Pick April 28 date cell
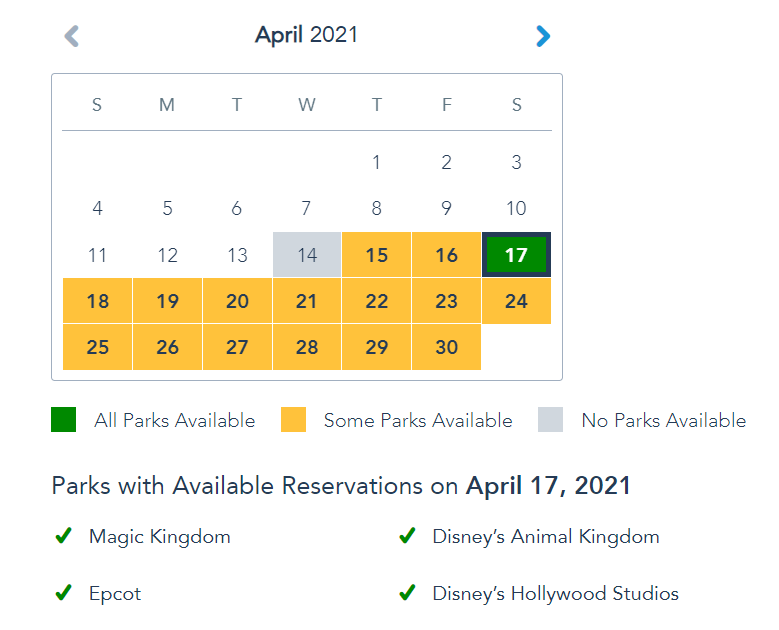Viewport: 779px width, 630px height. [307, 347]
